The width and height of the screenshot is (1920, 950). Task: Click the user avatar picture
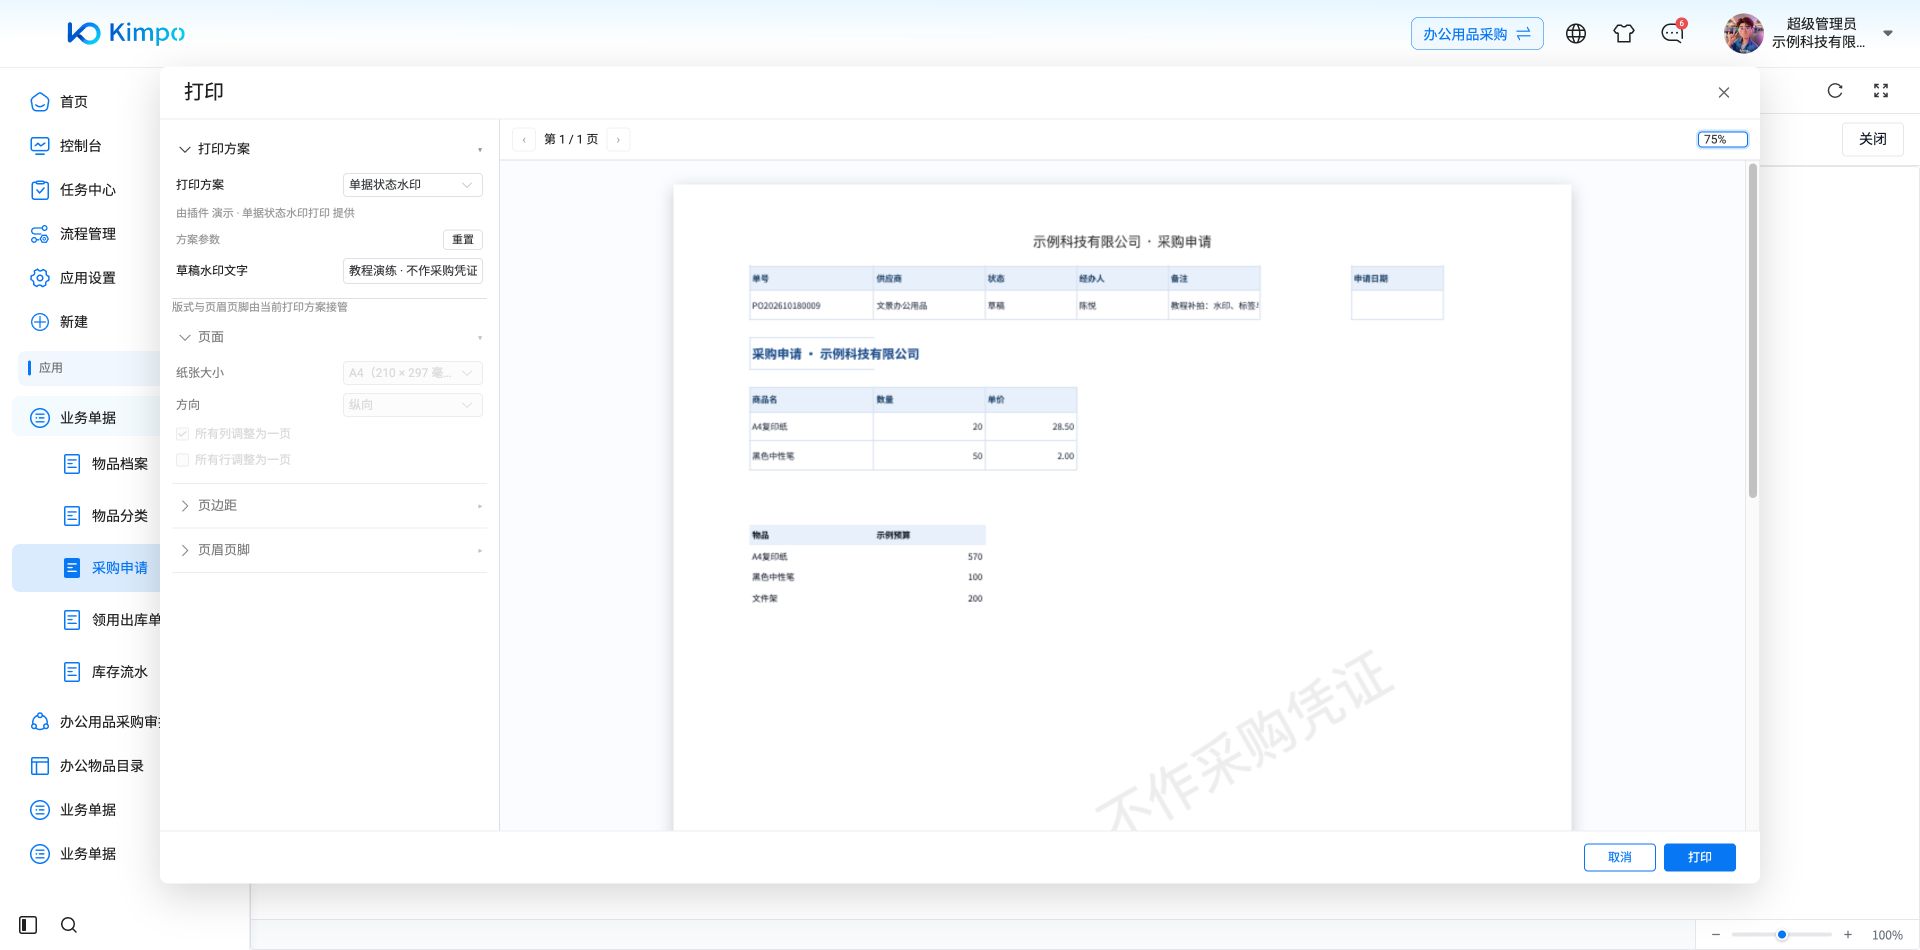(x=1743, y=34)
